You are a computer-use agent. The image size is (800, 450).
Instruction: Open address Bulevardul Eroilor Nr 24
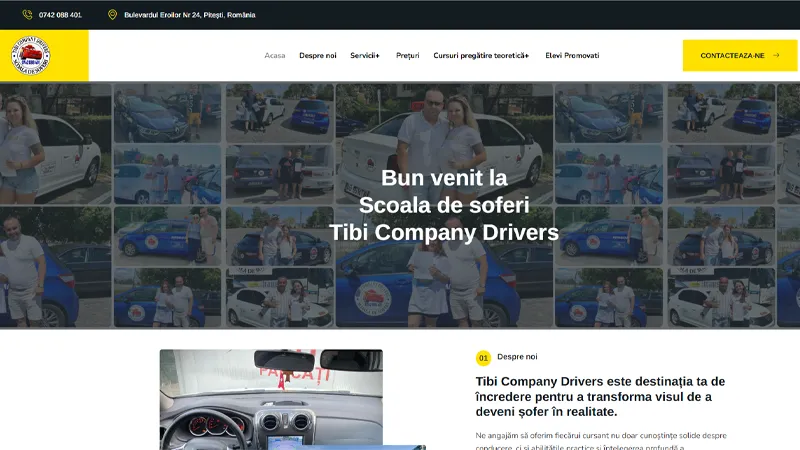pyautogui.click(x=190, y=15)
